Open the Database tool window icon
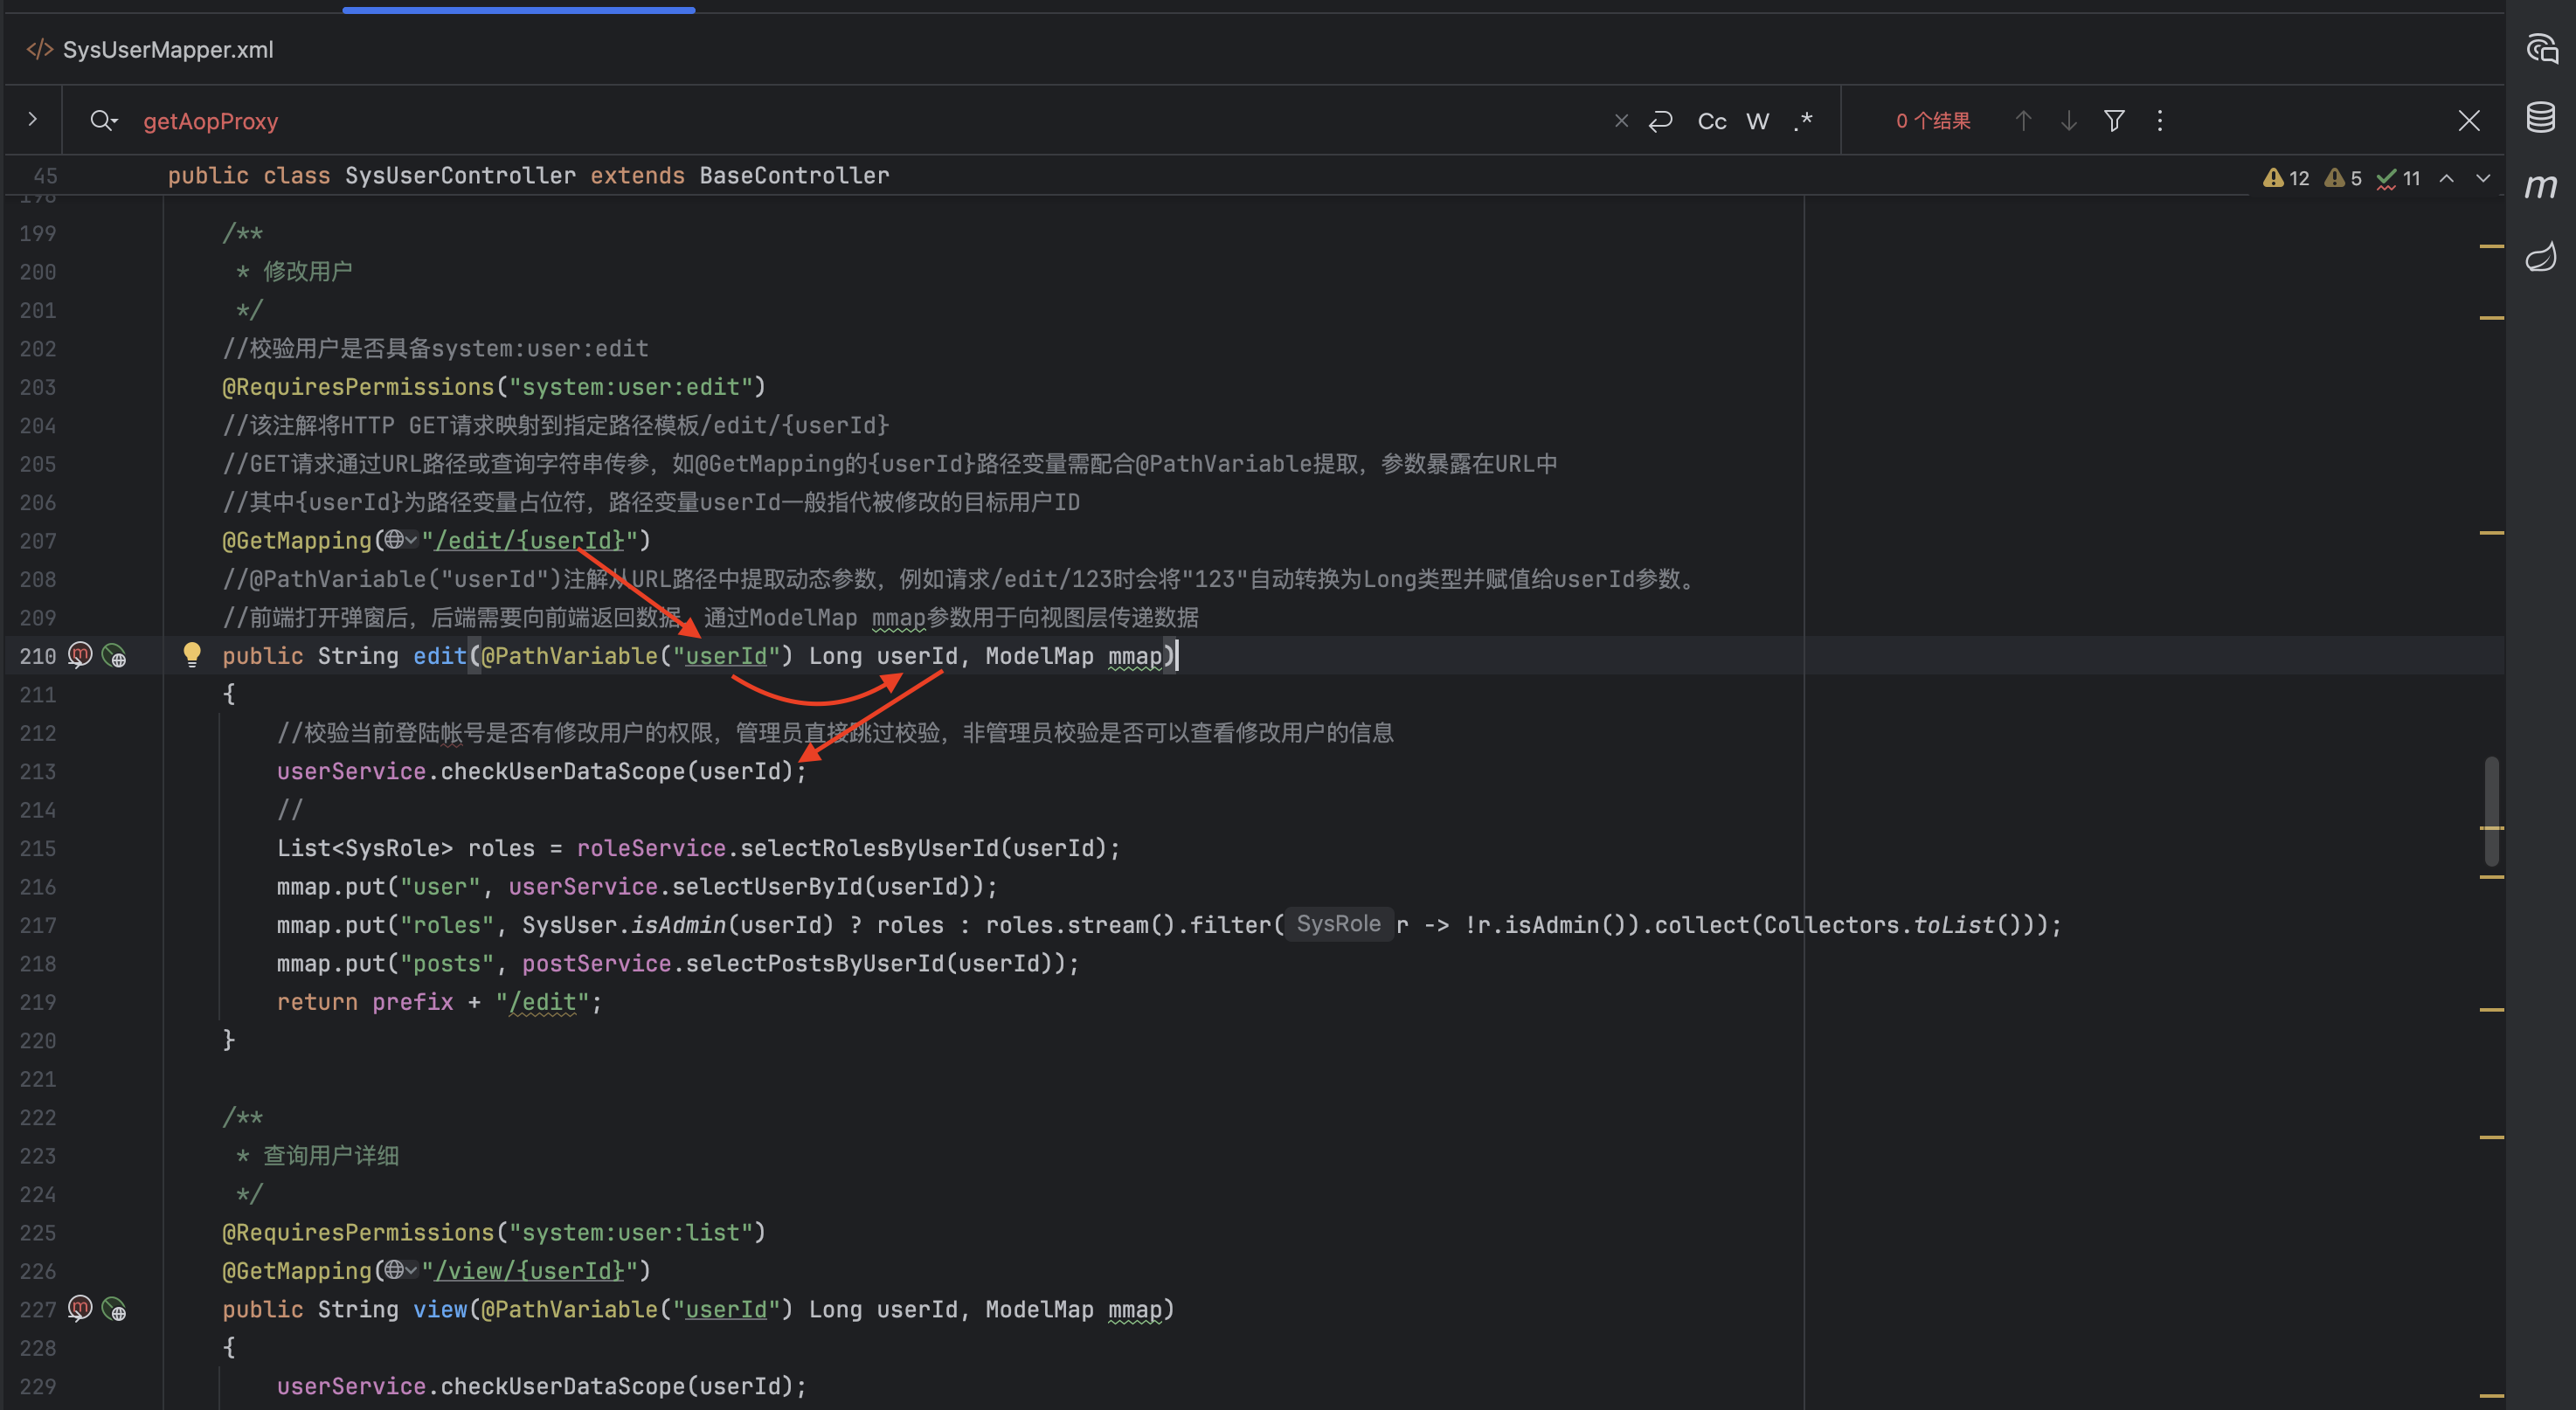The height and width of the screenshot is (1410, 2576). pyautogui.click(x=2540, y=117)
